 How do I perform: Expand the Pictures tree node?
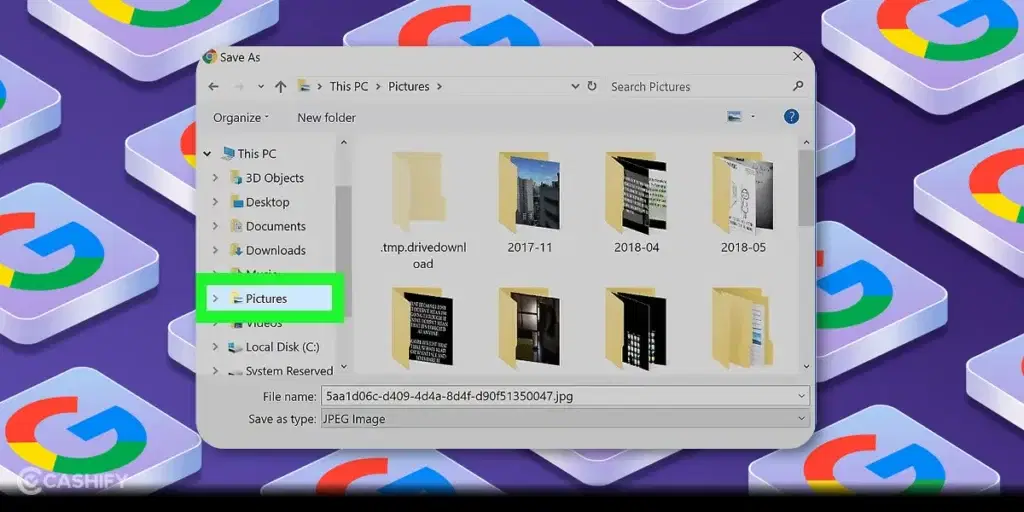pos(216,298)
